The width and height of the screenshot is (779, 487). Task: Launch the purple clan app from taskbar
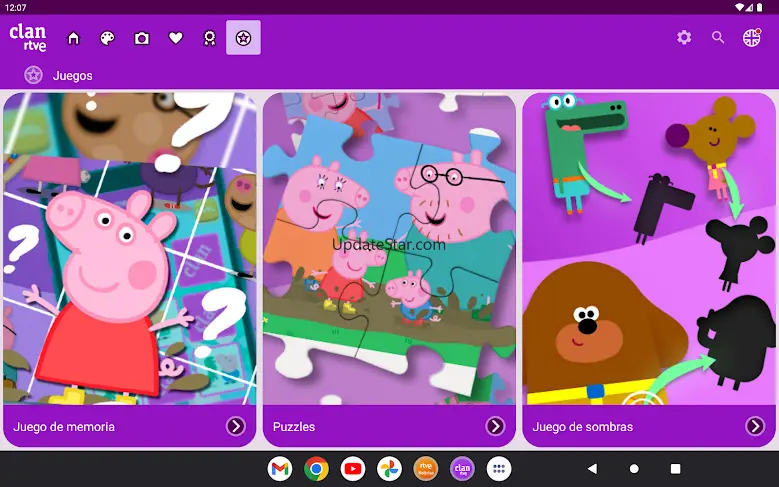tap(463, 469)
